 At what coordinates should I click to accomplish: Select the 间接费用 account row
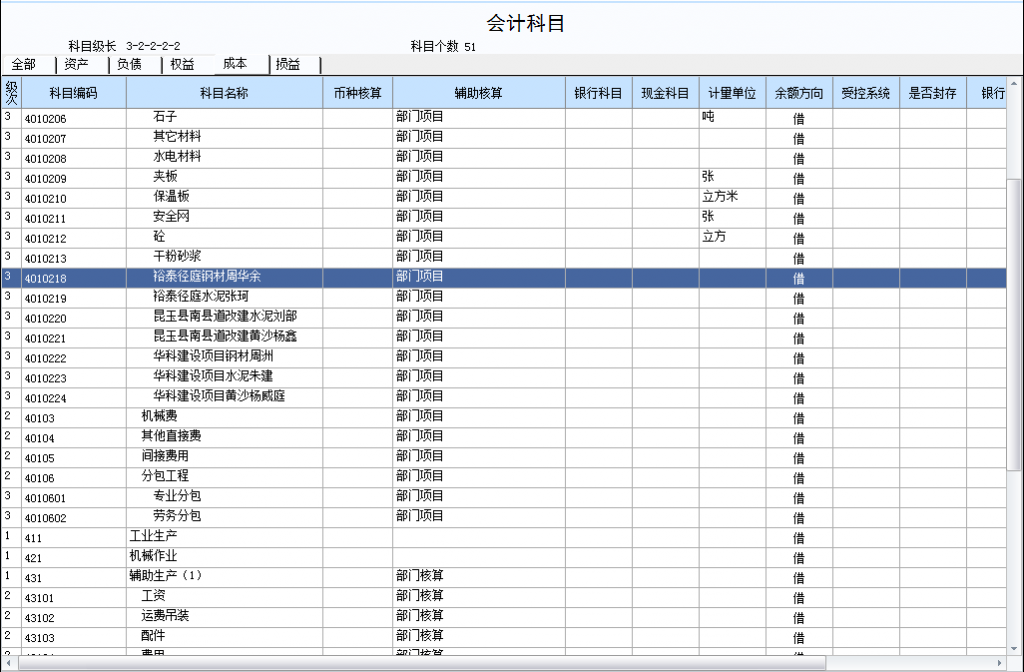click(504, 458)
